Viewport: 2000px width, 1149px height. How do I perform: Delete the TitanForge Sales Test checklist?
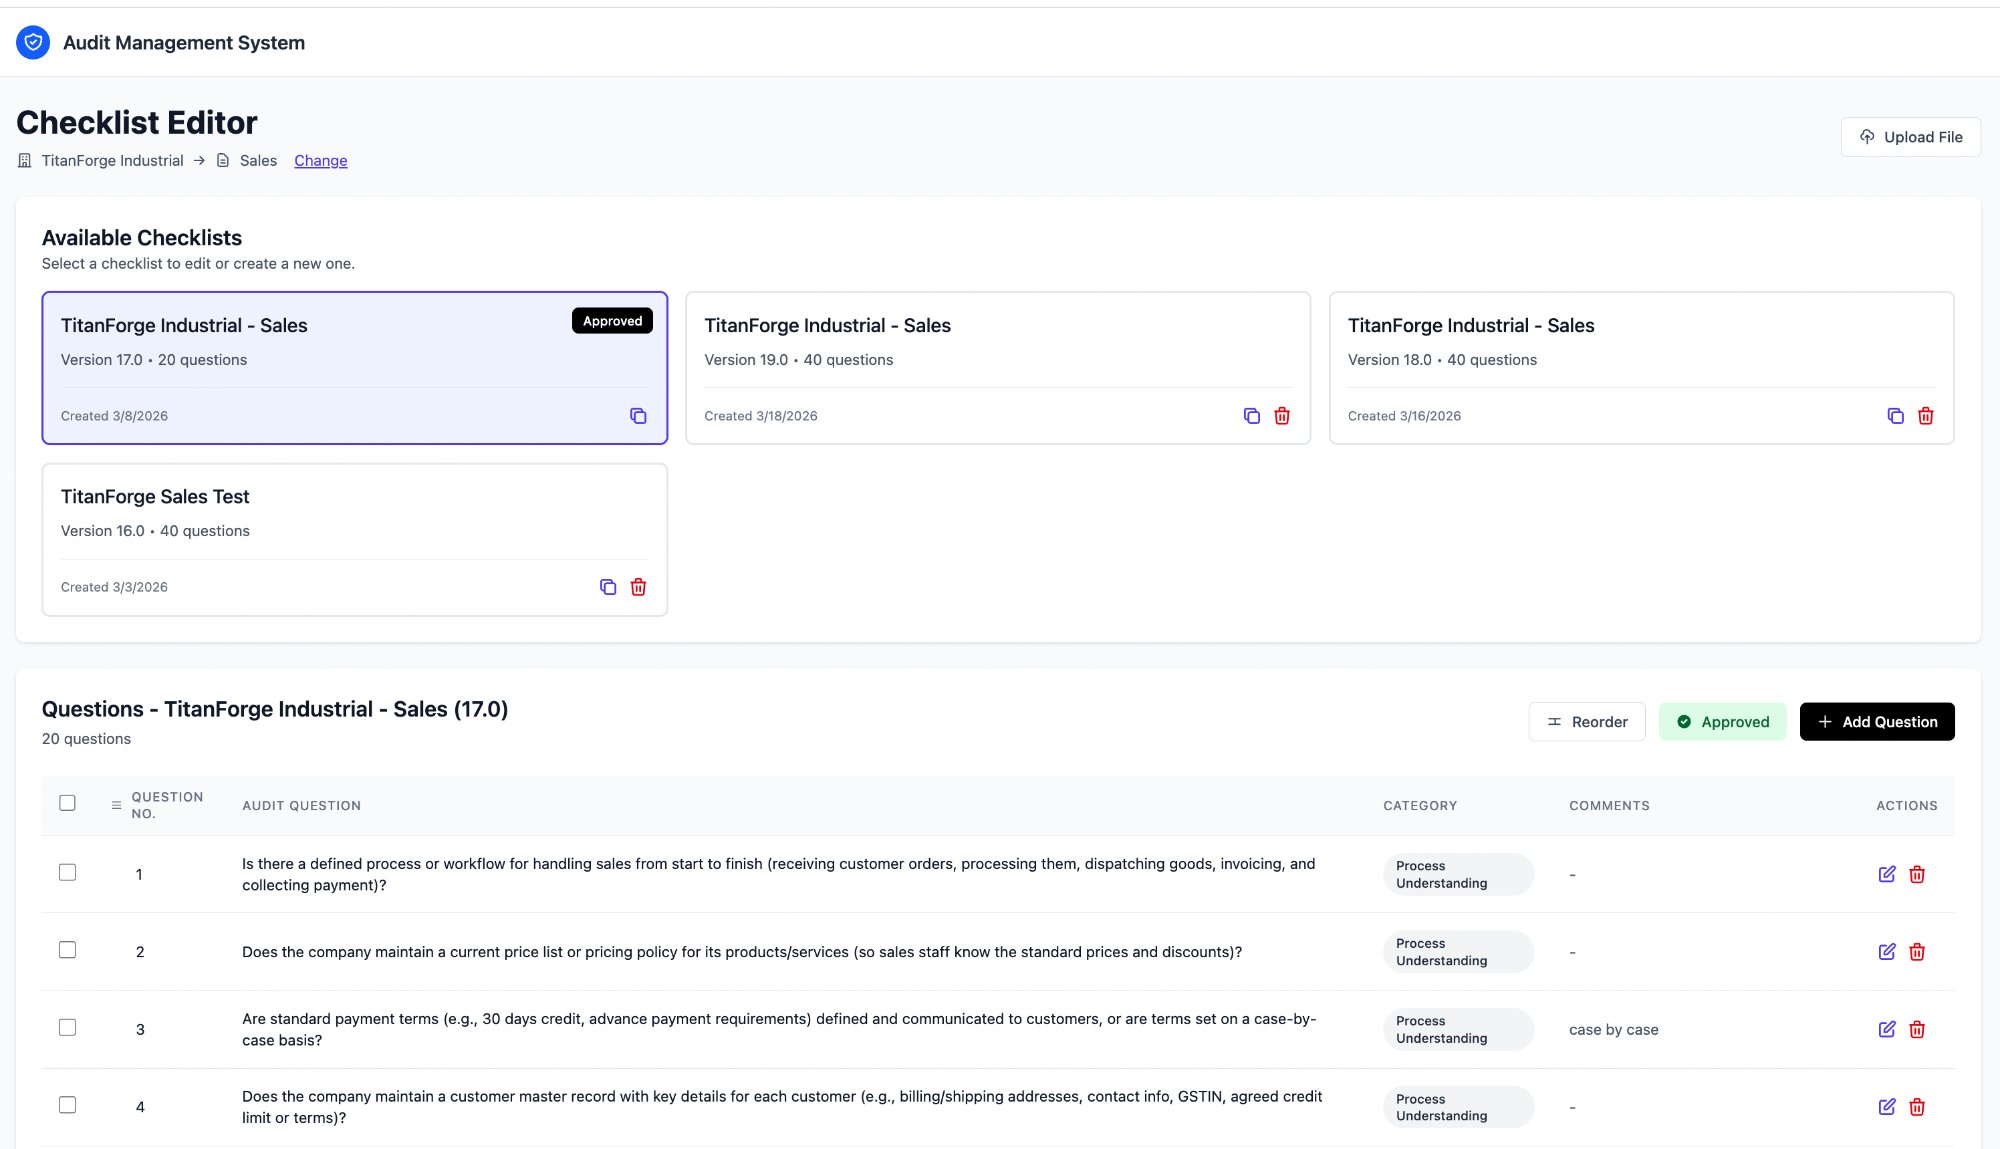[638, 587]
